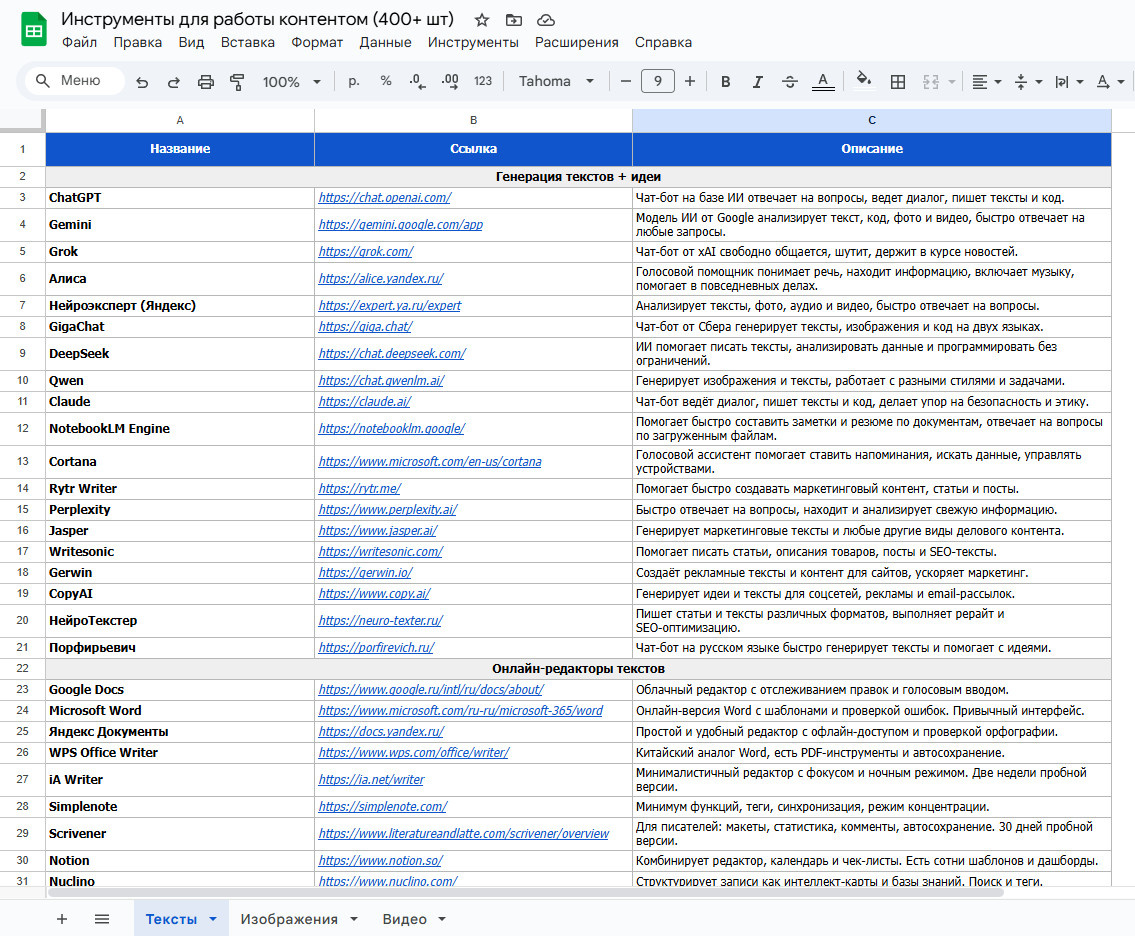Open the gemini.google.com/app link

point(400,224)
